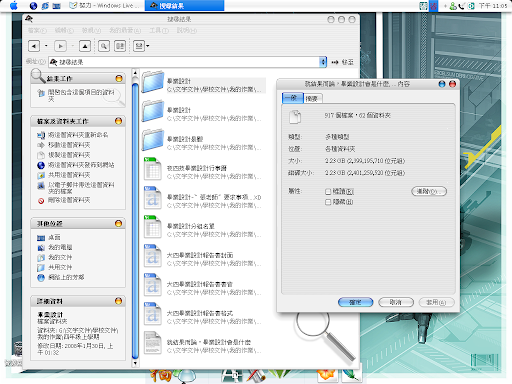Click the file list scrollbar up arrow

(x=135, y=73)
